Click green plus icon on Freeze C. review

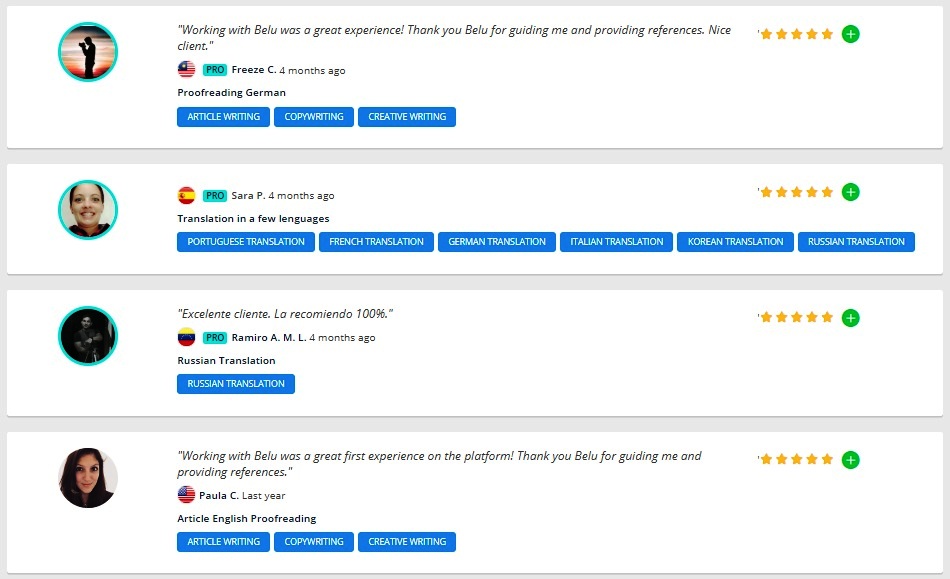click(x=850, y=34)
